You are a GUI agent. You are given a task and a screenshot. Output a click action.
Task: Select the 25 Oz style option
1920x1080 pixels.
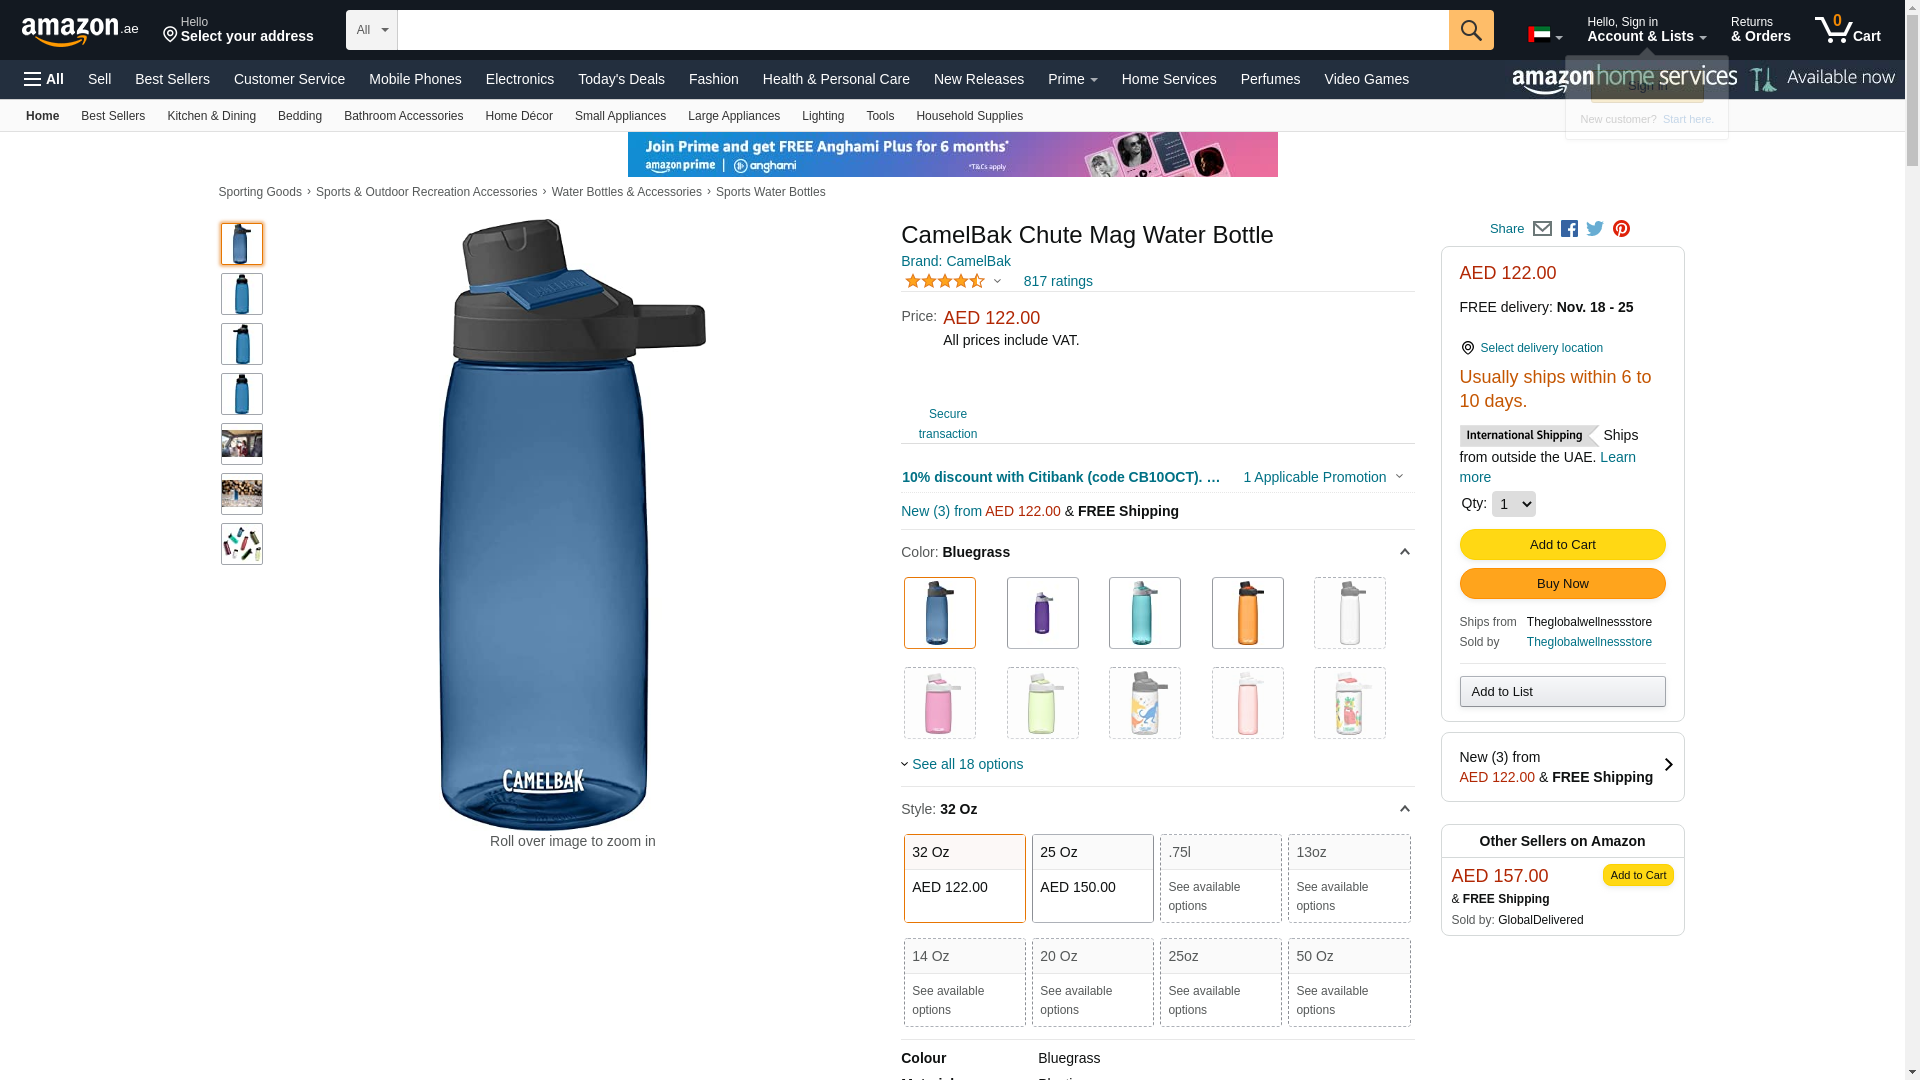point(1092,877)
